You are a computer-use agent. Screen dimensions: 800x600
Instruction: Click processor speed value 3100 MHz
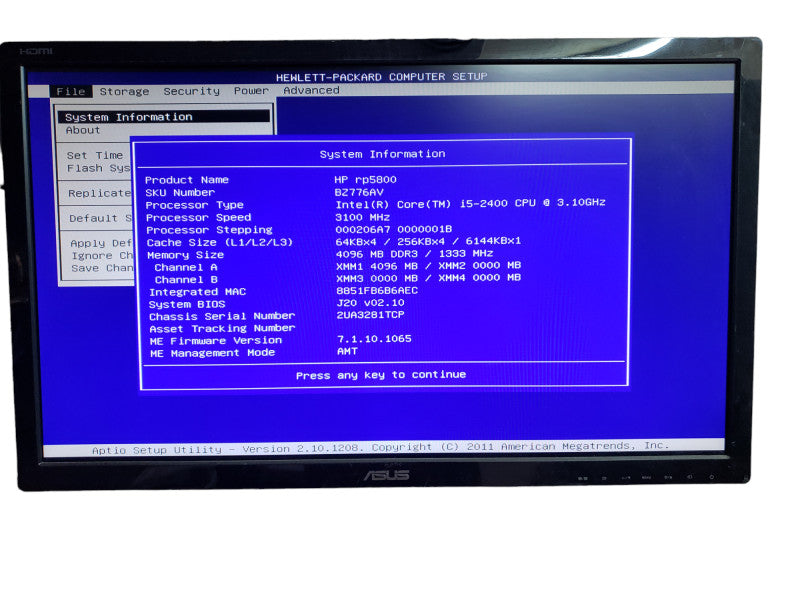point(362,217)
